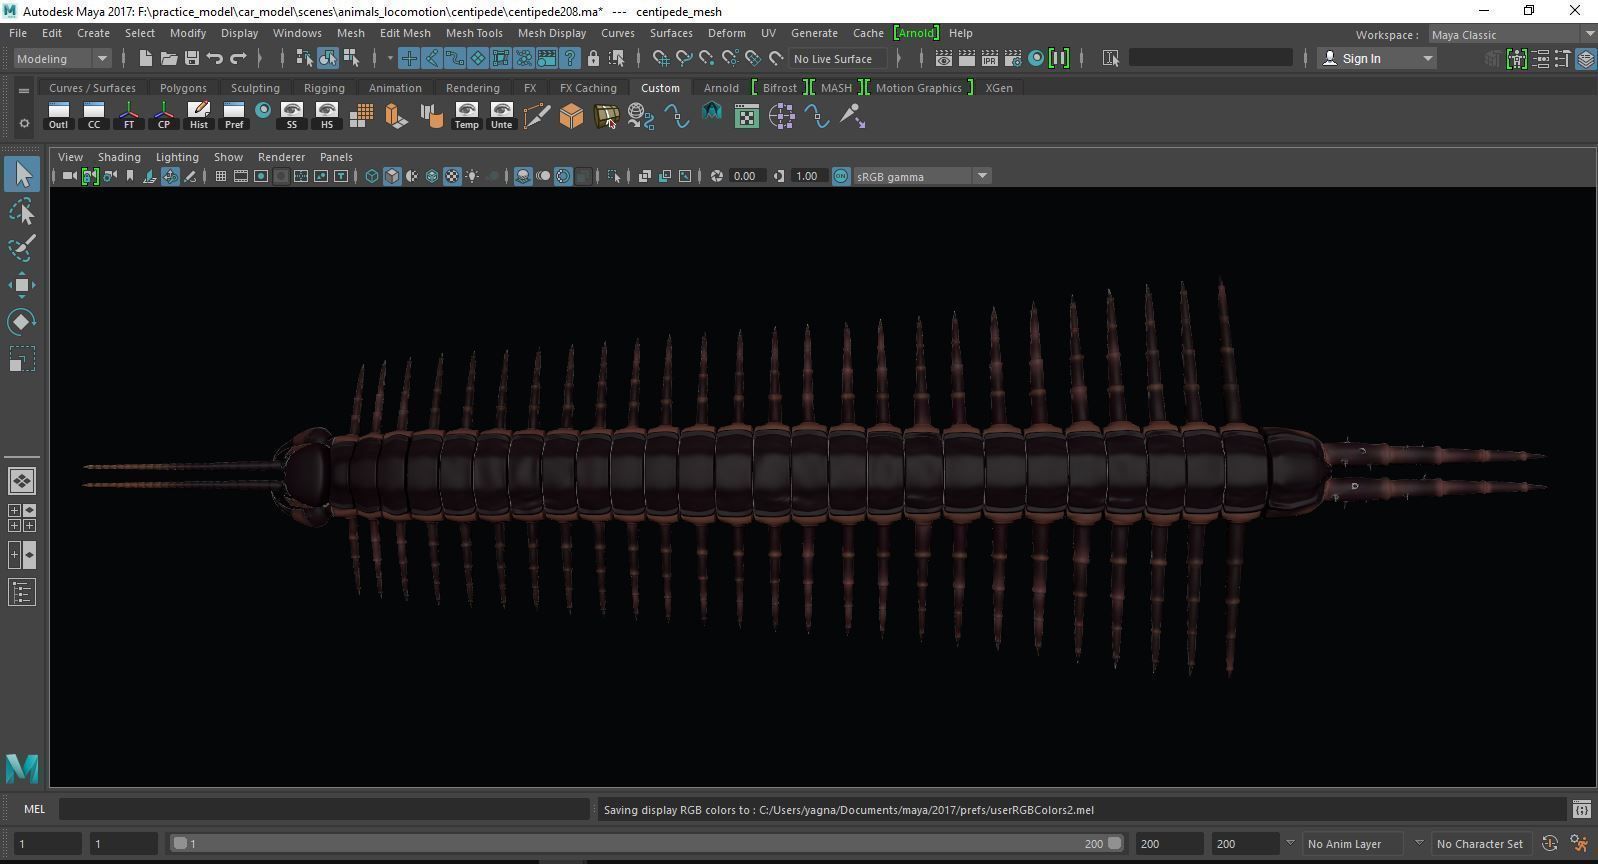Expand the sRGB gamma dropdown
Viewport: 1598px width, 864px height.
[982, 176]
